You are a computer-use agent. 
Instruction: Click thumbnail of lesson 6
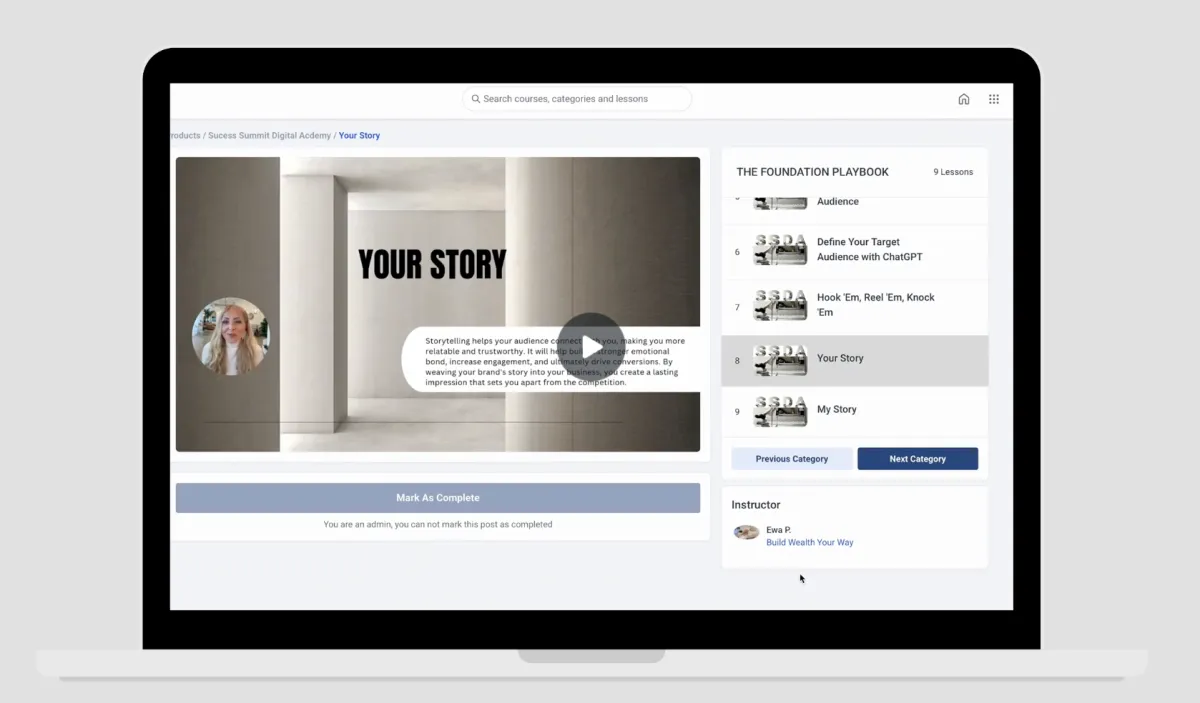point(780,250)
